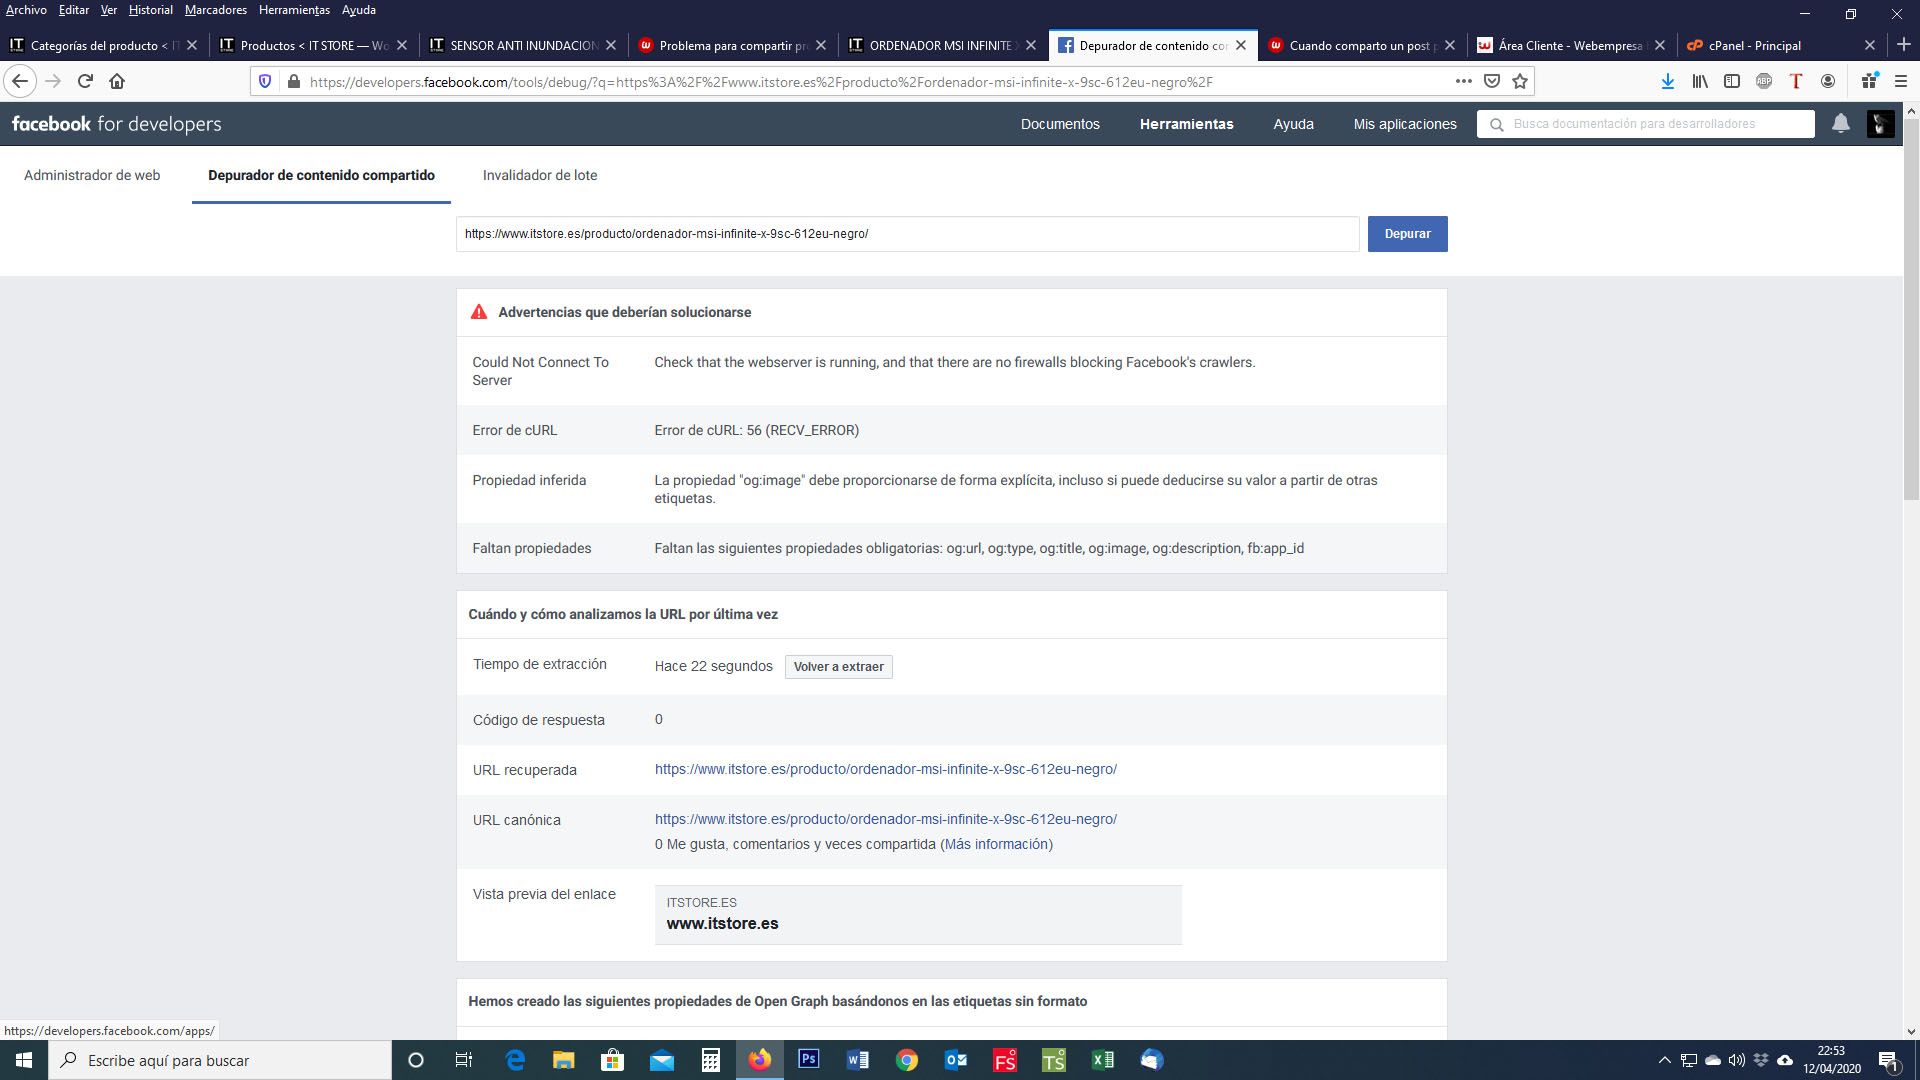Open Photoshop from the taskbar
Image resolution: width=1920 pixels, height=1080 pixels.
809,1060
